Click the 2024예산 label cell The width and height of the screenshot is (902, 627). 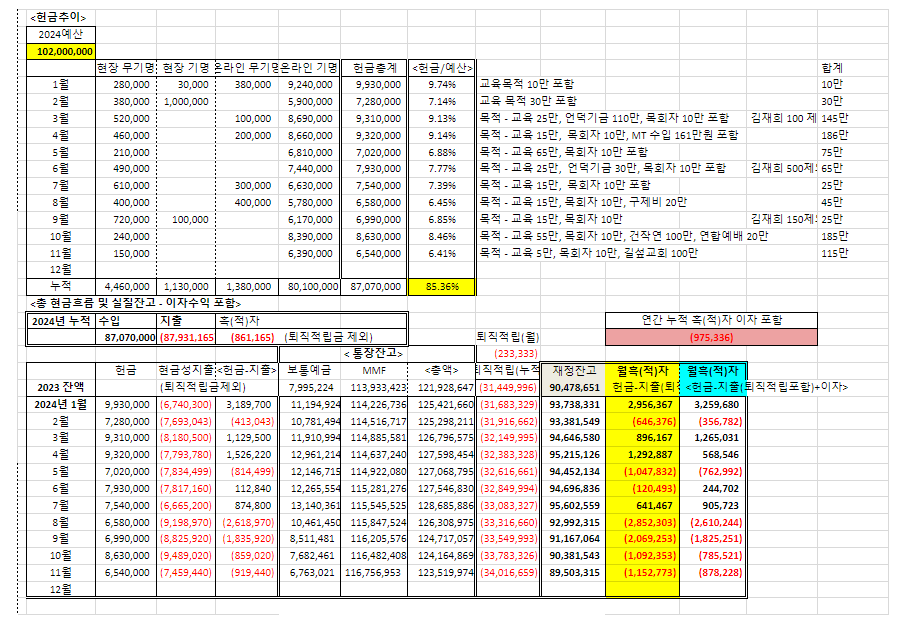click(61, 35)
